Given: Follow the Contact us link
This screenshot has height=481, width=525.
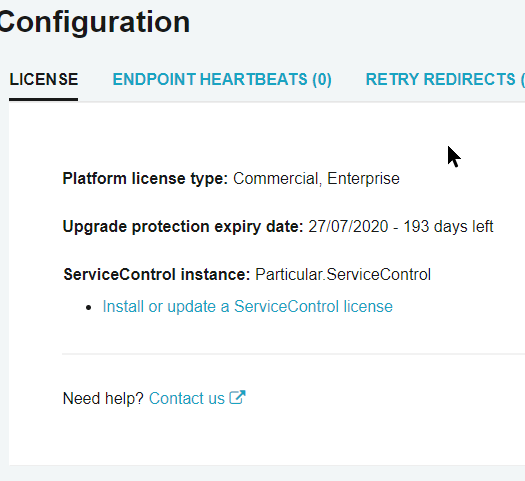Looking at the screenshot, I should point(187,398).
